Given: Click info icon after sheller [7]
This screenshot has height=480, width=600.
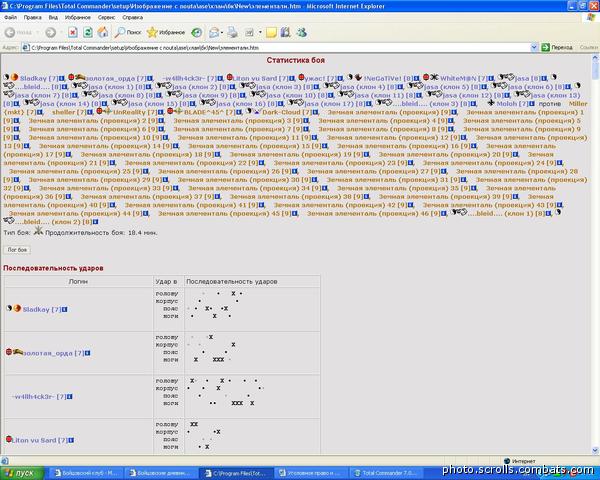Looking at the screenshot, I should [x=90, y=112].
